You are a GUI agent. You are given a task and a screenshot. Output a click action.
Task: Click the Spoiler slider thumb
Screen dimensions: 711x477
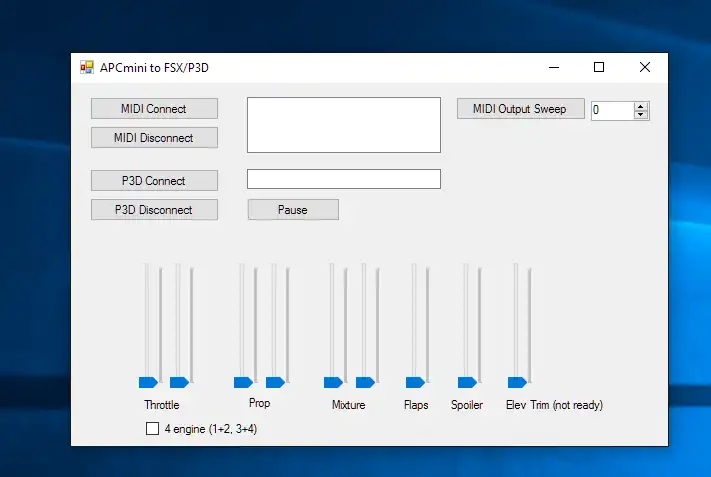tap(468, 383)
